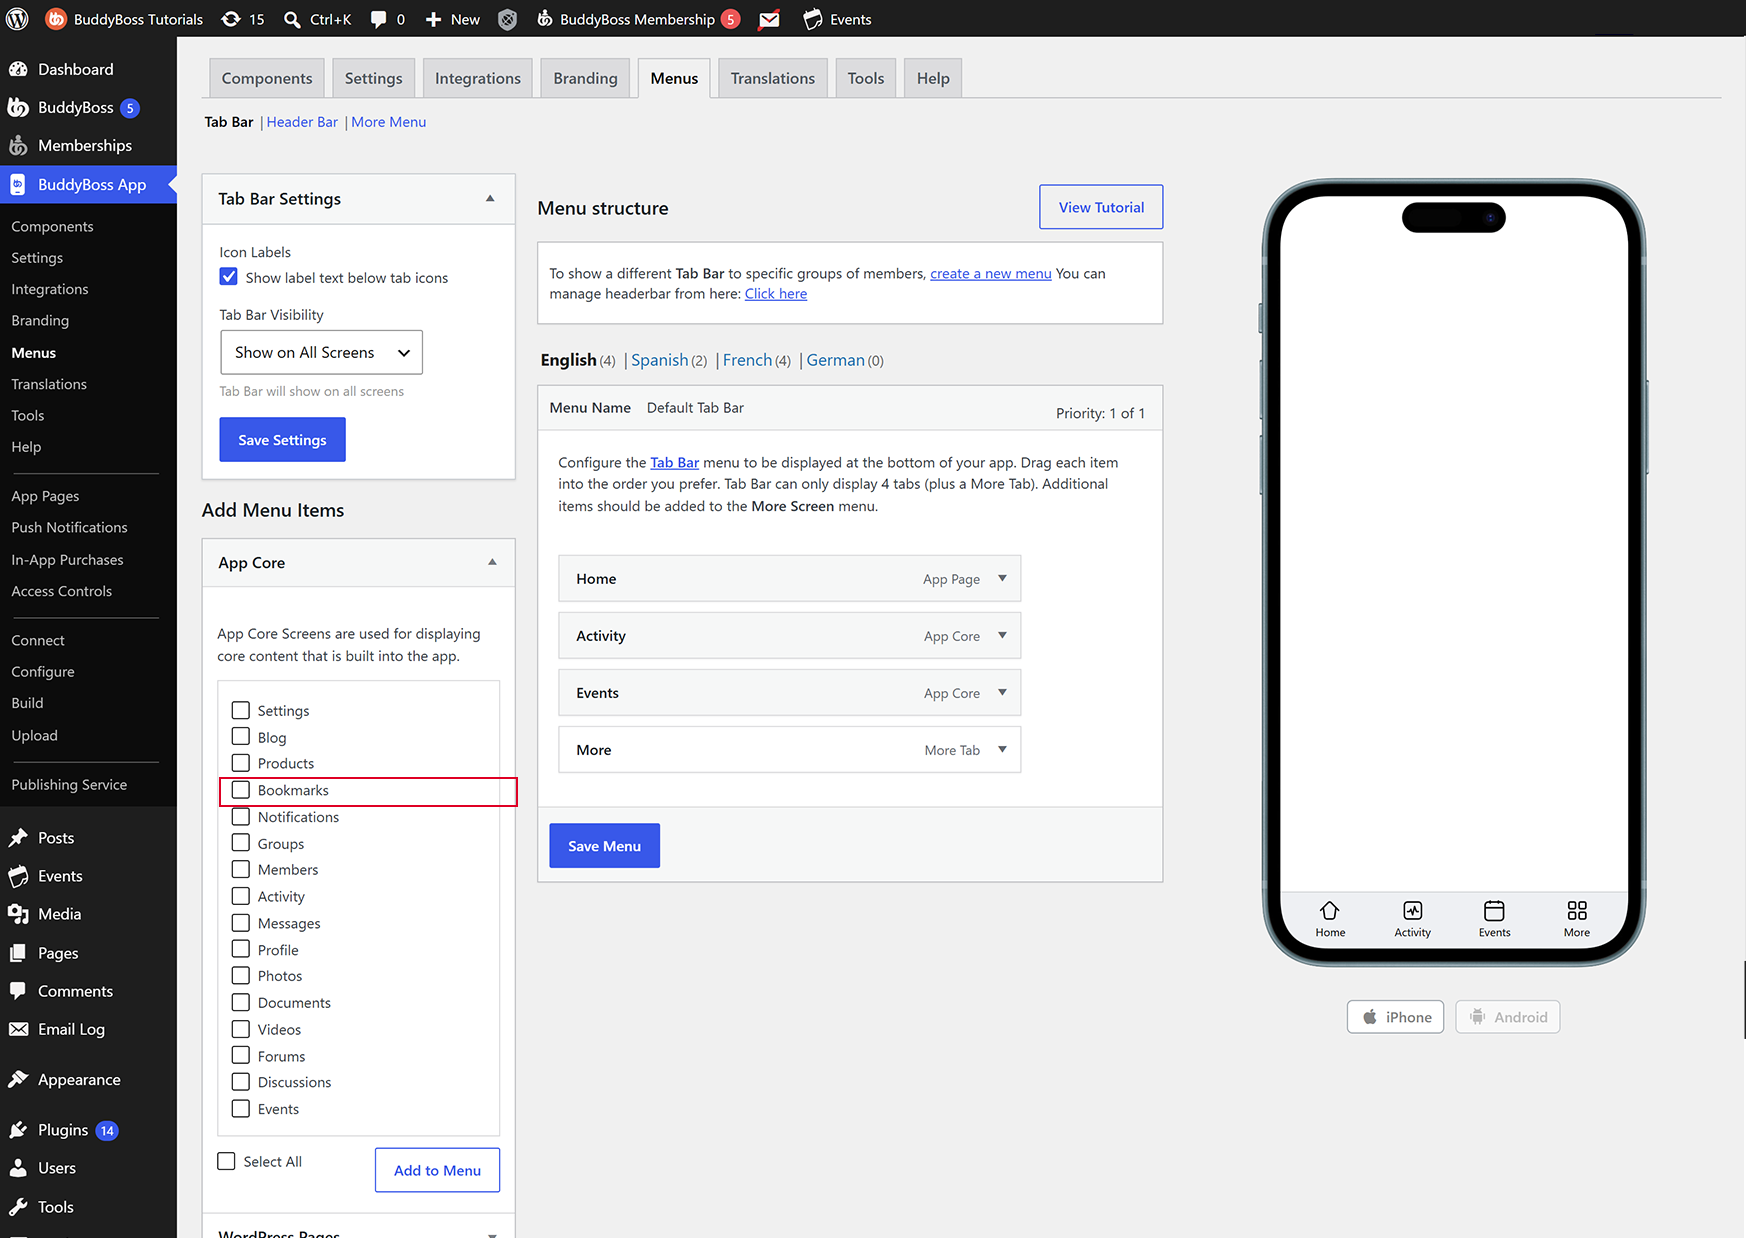Click the search magnifier icon beside Ctrl+K

(x=292, y=19)
